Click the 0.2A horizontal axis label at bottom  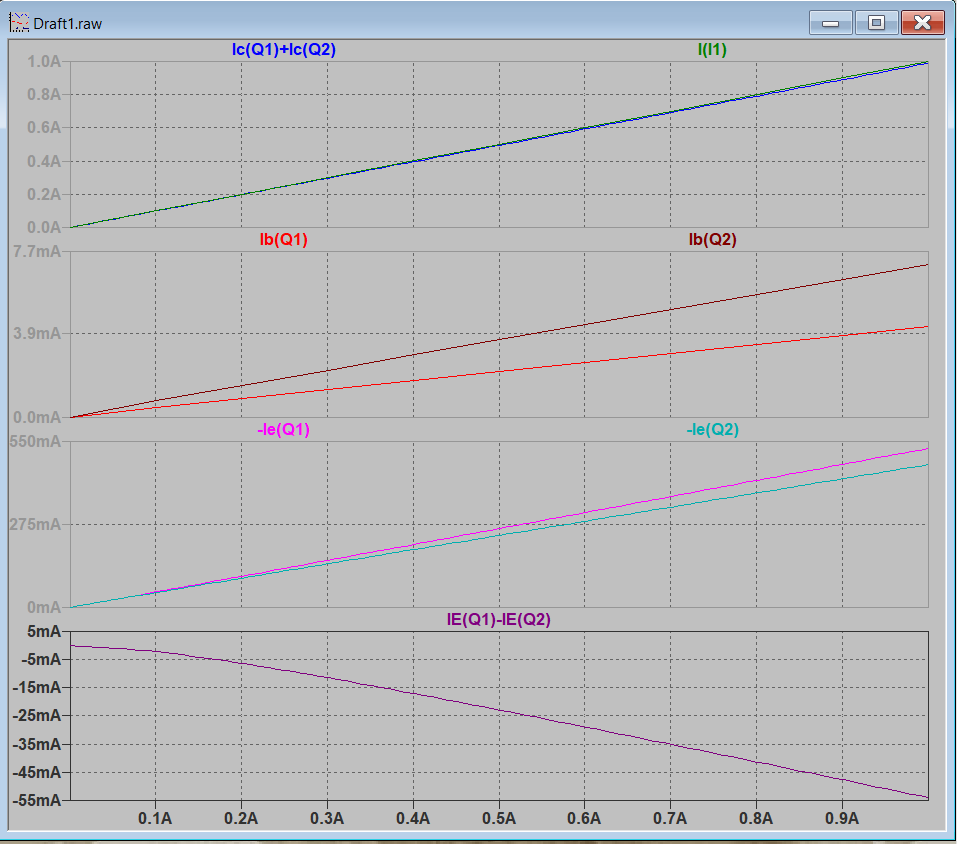[x=241, y=818]
